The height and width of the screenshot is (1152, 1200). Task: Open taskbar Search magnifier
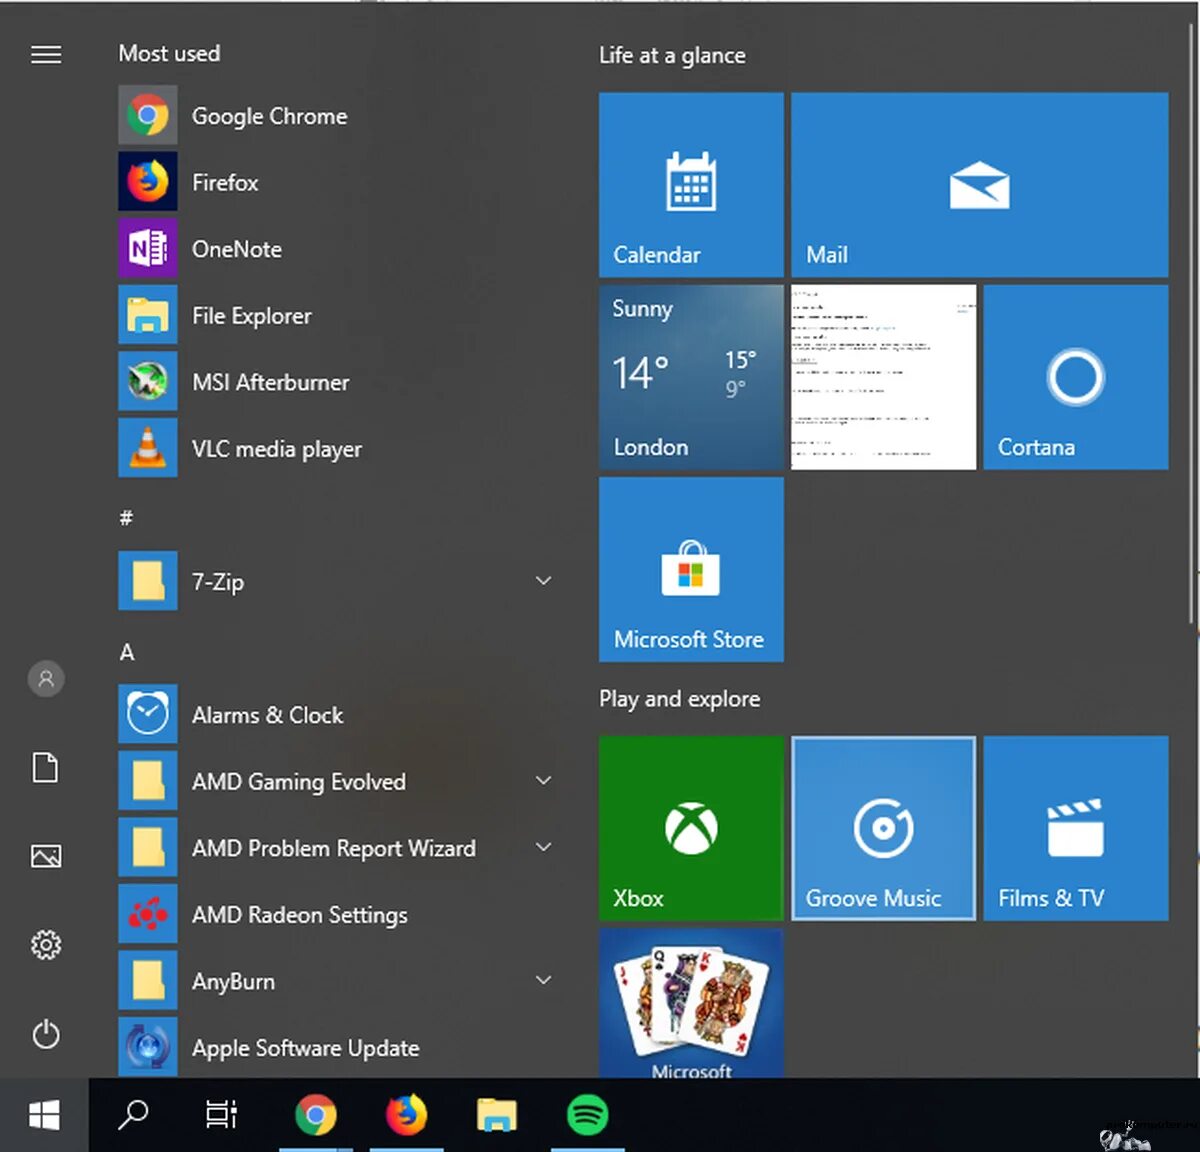point(133,1115)
